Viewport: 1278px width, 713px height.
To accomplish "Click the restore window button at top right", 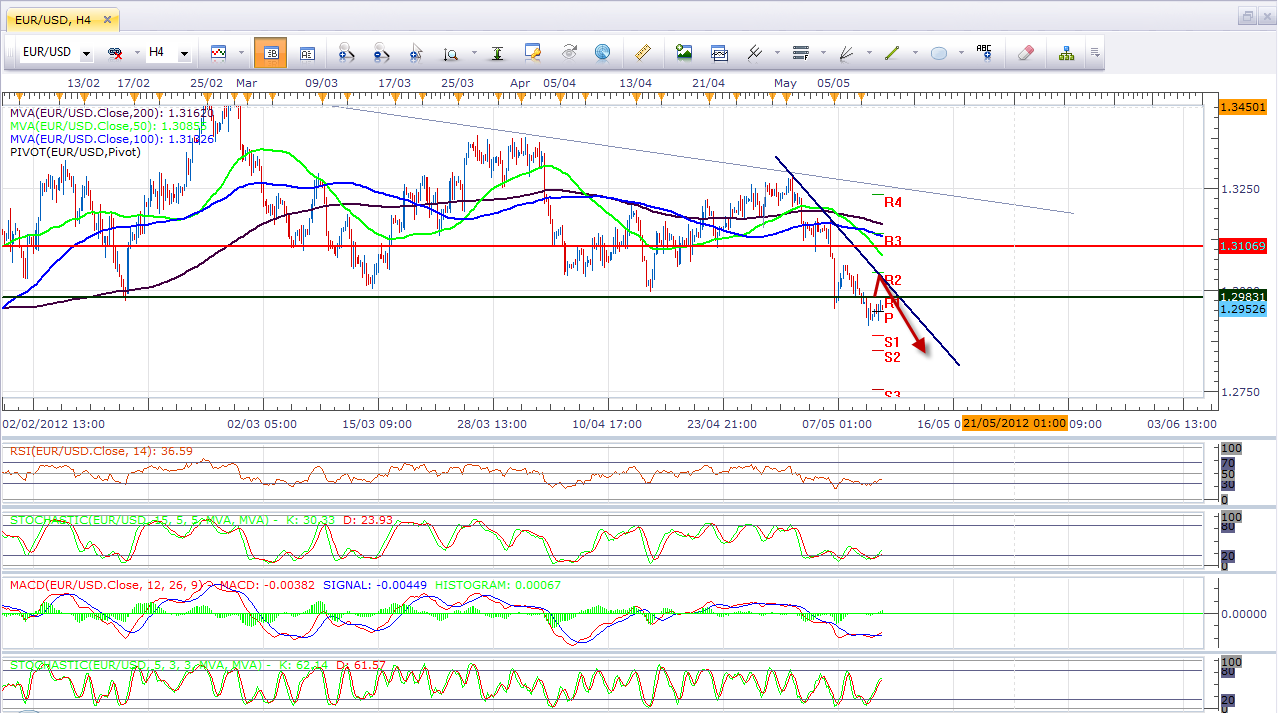I will 1247,16.
